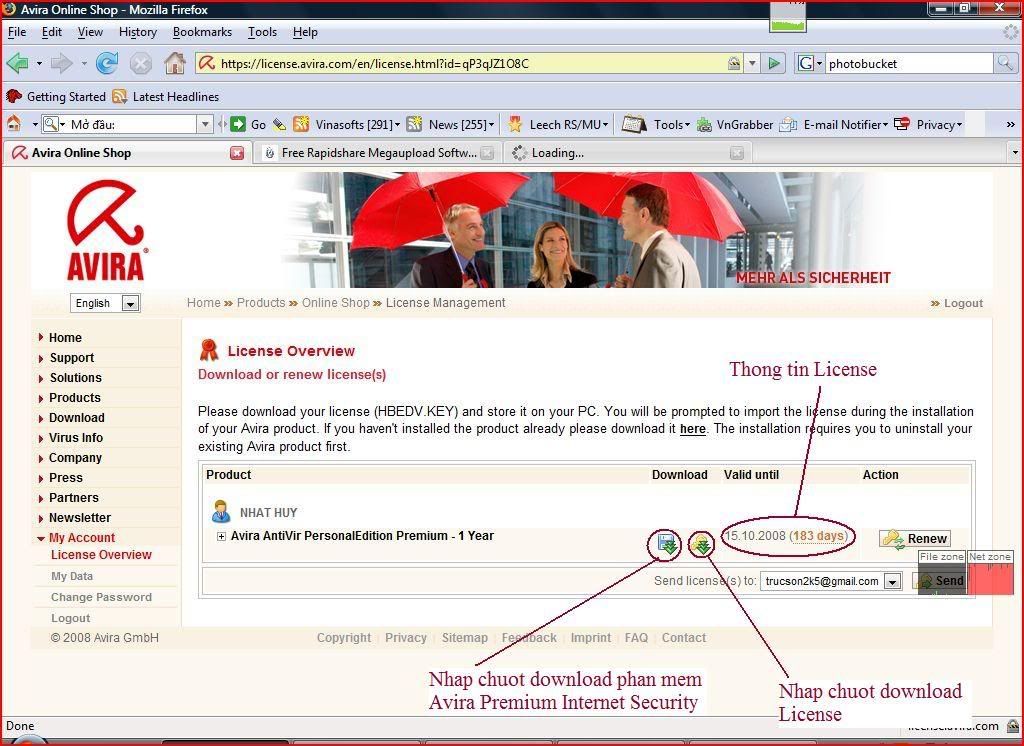The image size is (1024, 746).
Task: Open the Getting Started bookmark
Action: coord(56,97)
